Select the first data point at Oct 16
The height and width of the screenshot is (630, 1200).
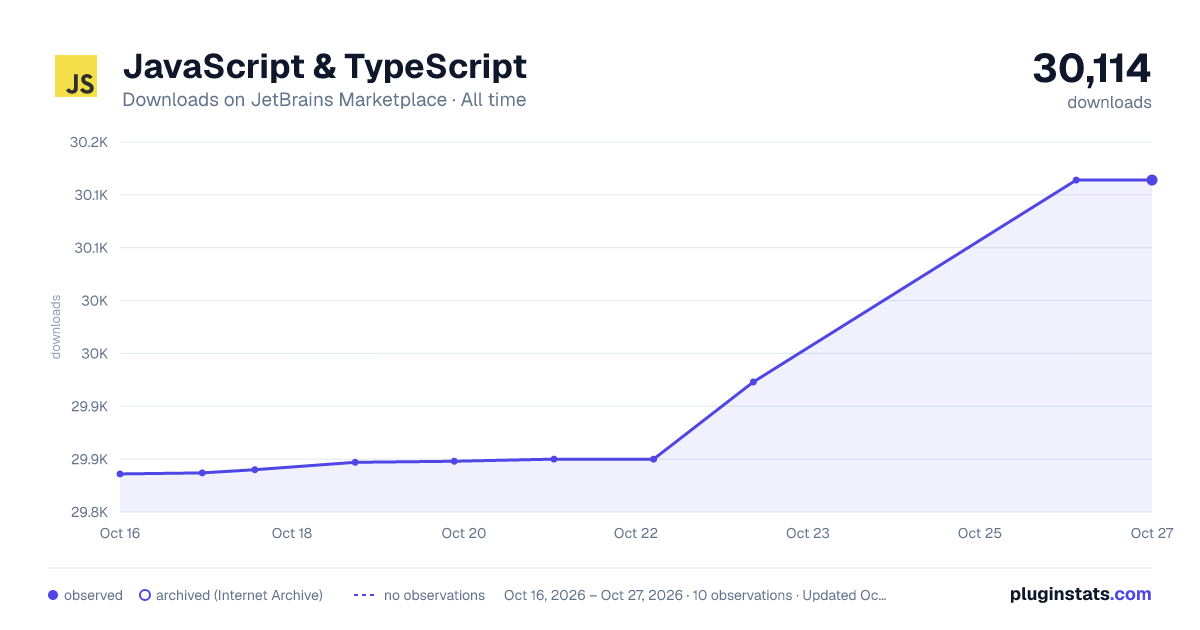click(120, 474)
